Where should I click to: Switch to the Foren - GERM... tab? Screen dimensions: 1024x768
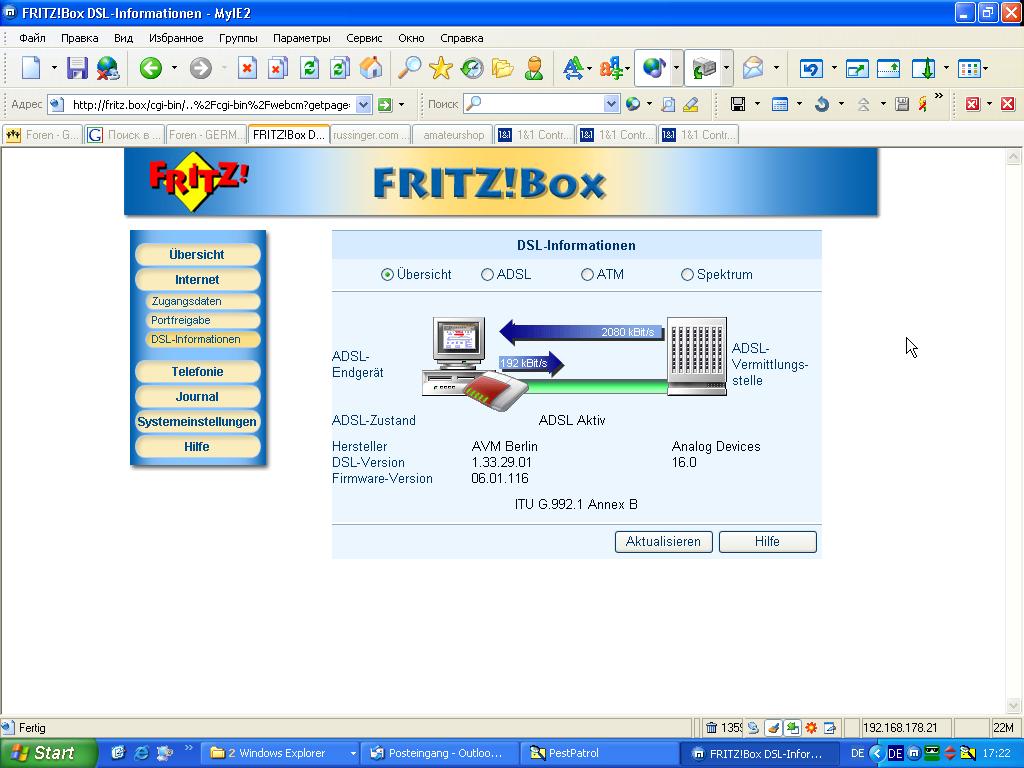206,135
